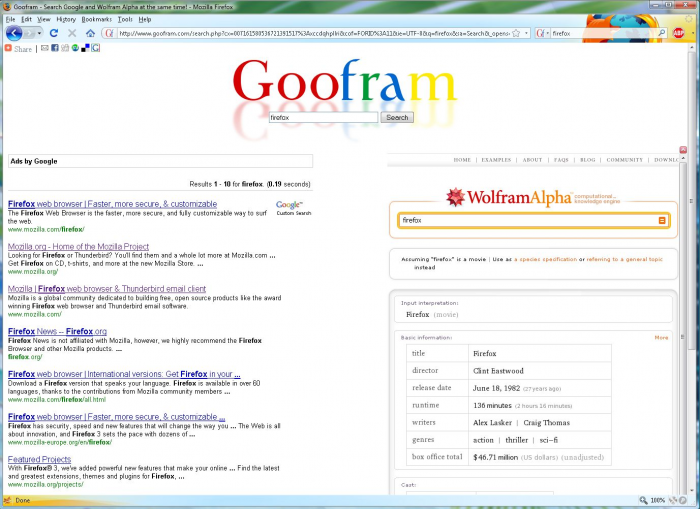This screenshot has width=700, height=509.
Task: Open the Tools menu
Action: click(125, 20)
